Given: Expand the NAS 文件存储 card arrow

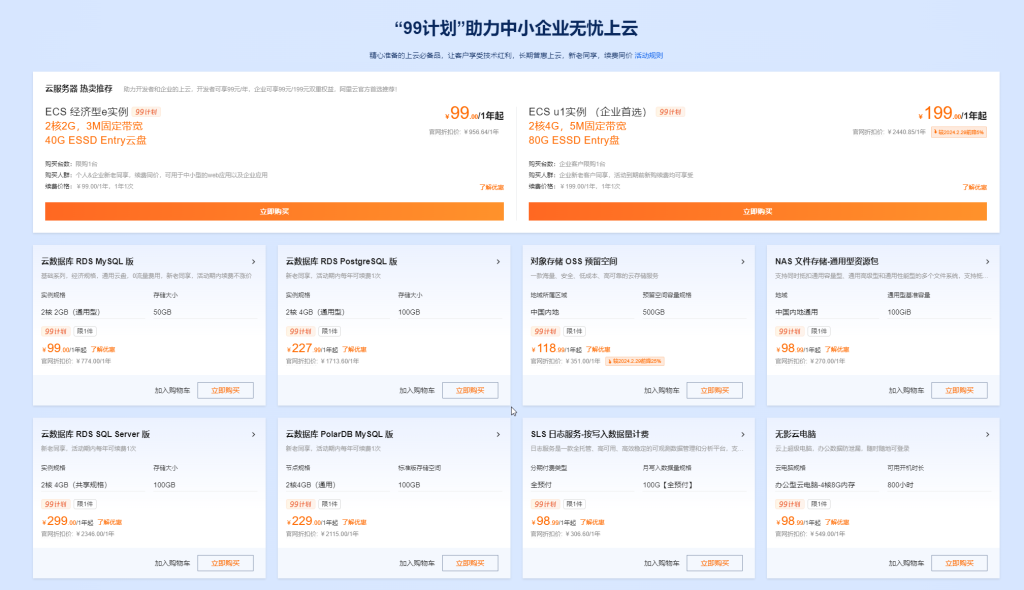Looking at the screenshot, I should [x=987, y=262].
